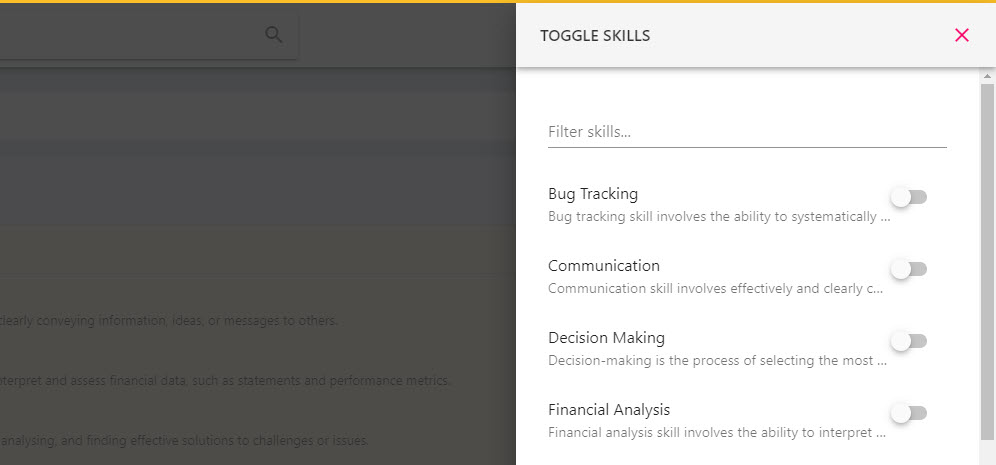
Task: Select the Financial Analysis skill title
Action: click(x=609, y=410)
